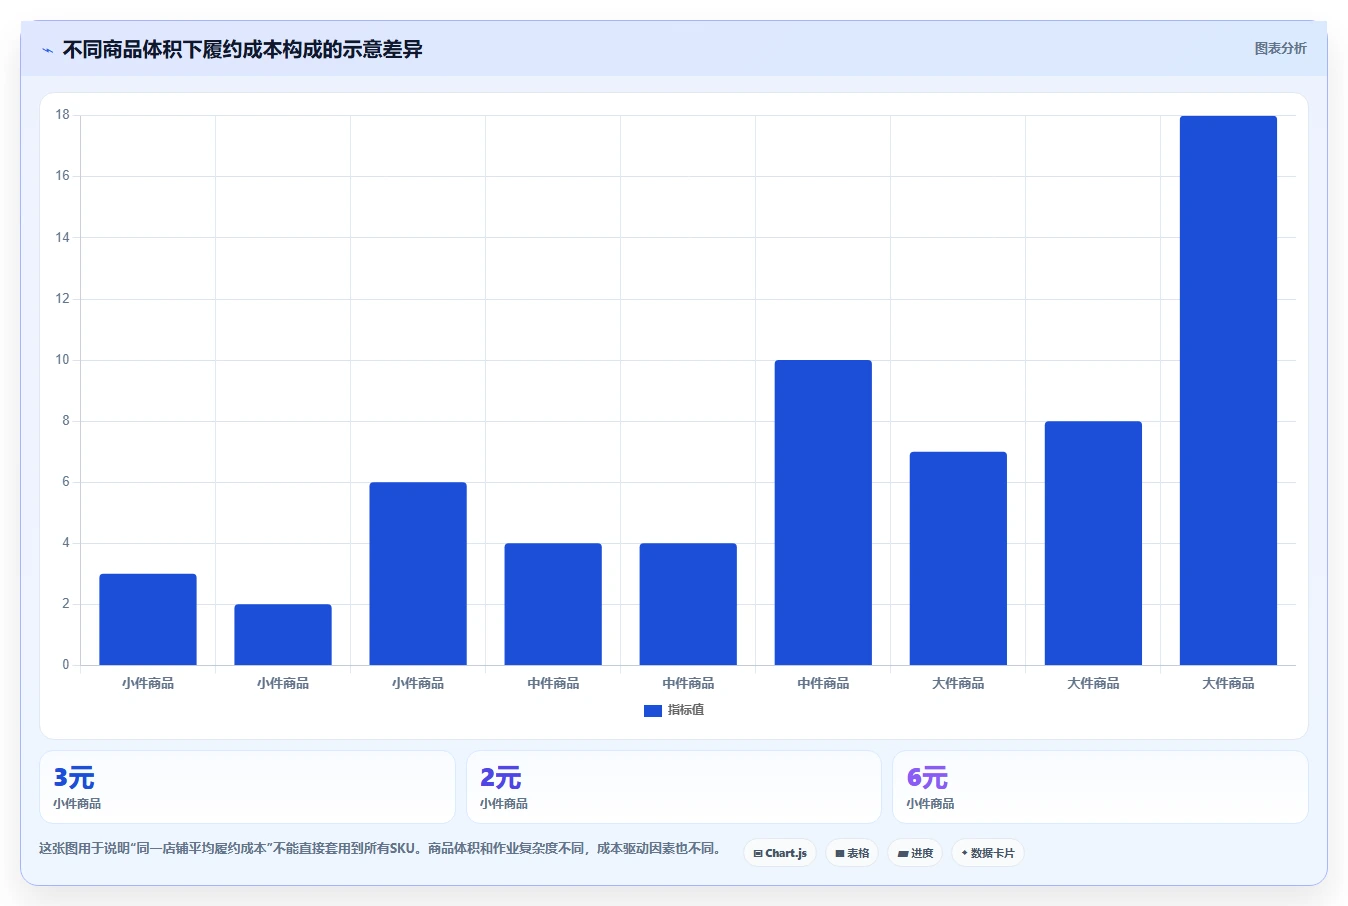The height and width of the screenshot is (906, 1348).
Task: Click the 小件商品 bar with value 2
Action: 283,634
